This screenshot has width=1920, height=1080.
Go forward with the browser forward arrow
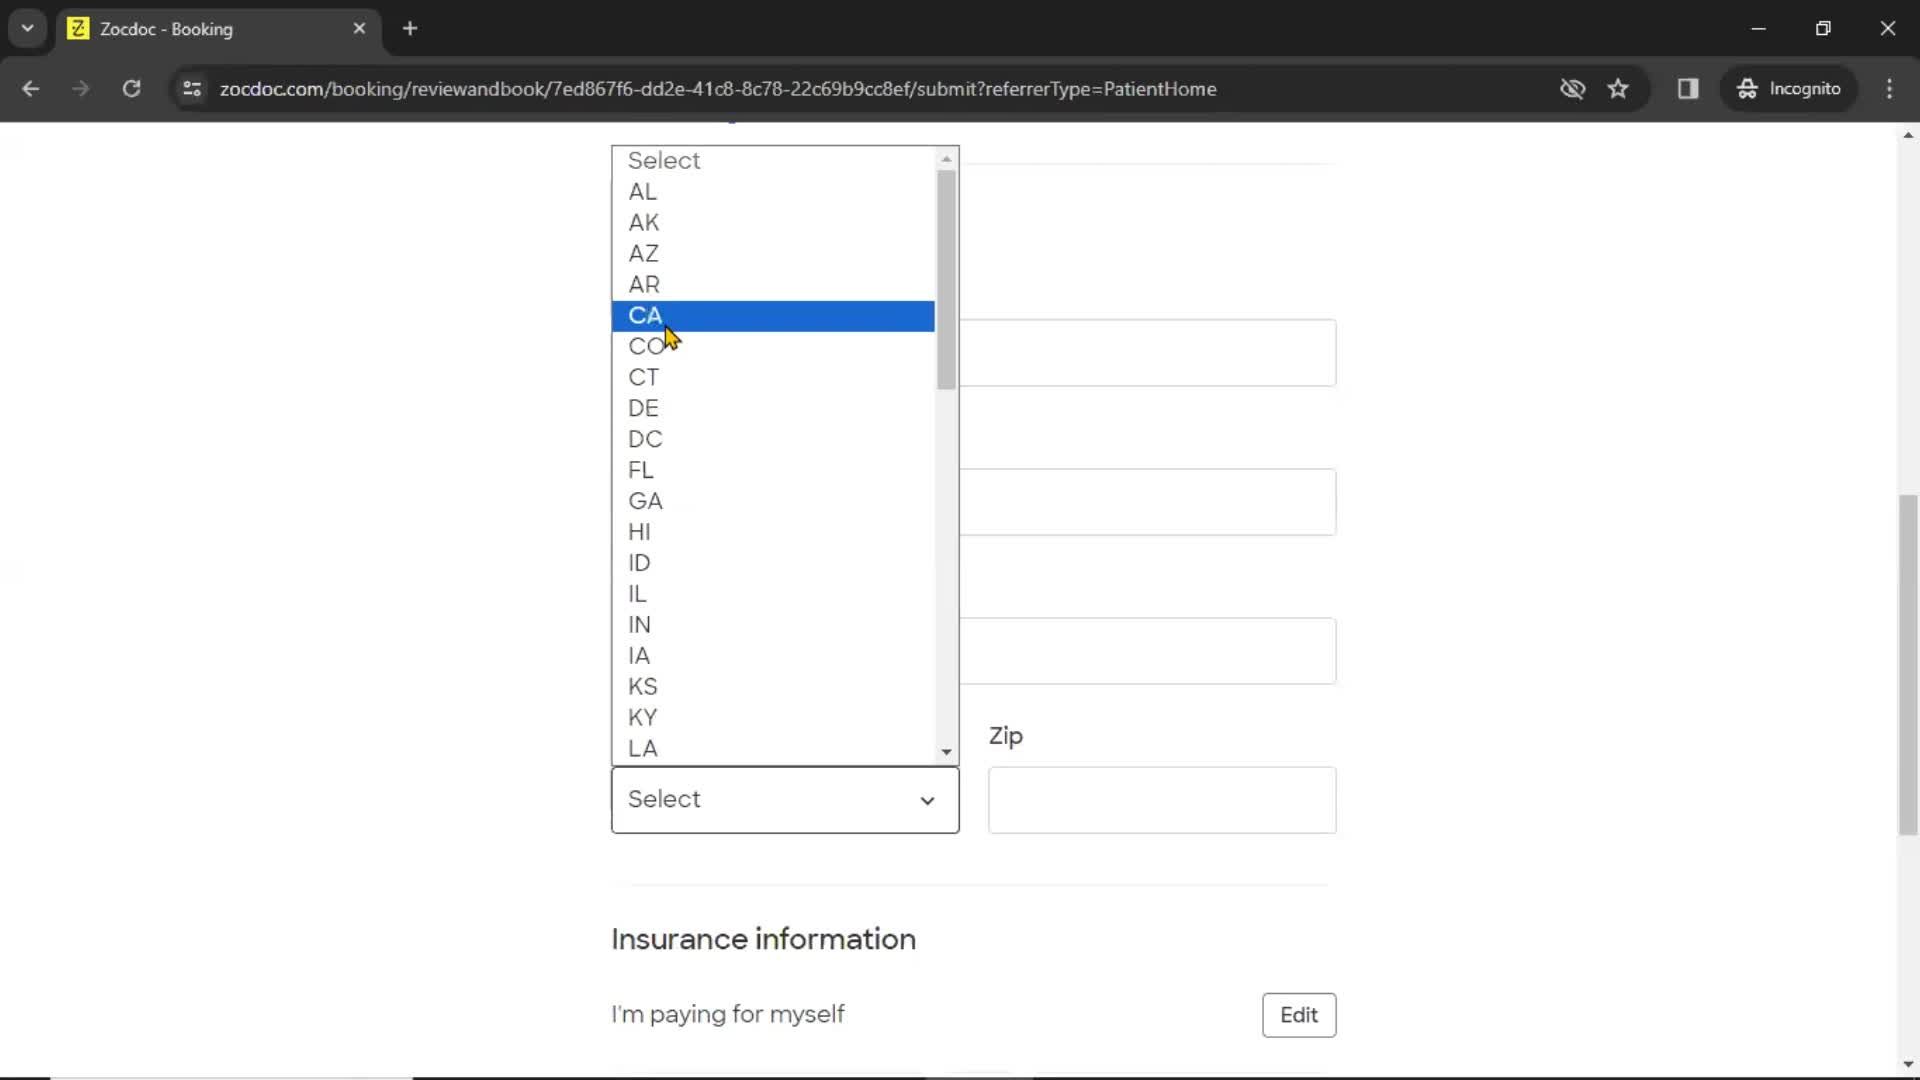pyautogui.click(x=81, y=89)
